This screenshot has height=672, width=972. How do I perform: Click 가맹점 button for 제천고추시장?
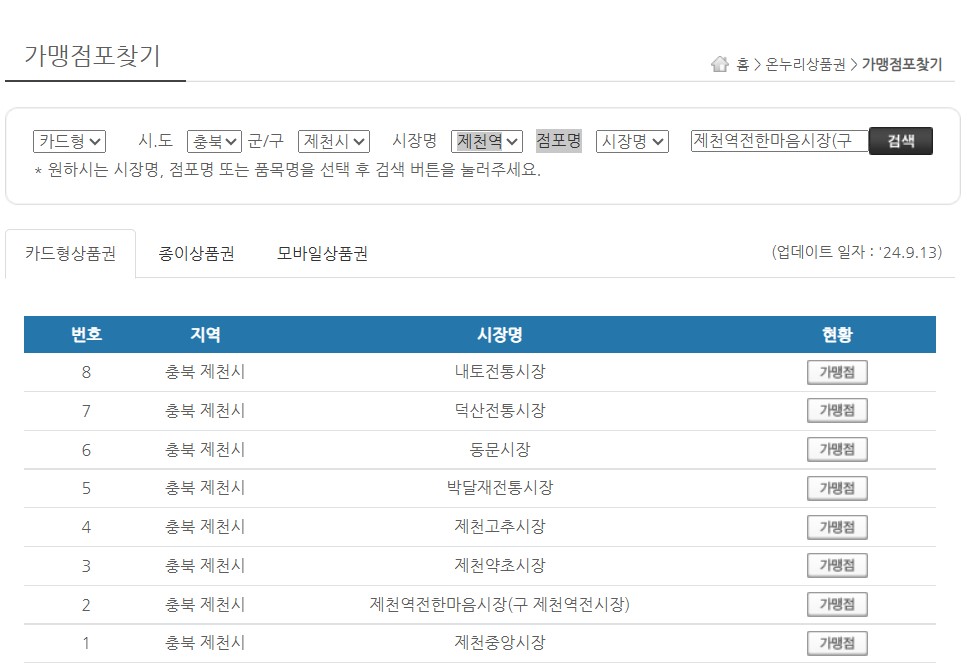click(x=837, y=527)
